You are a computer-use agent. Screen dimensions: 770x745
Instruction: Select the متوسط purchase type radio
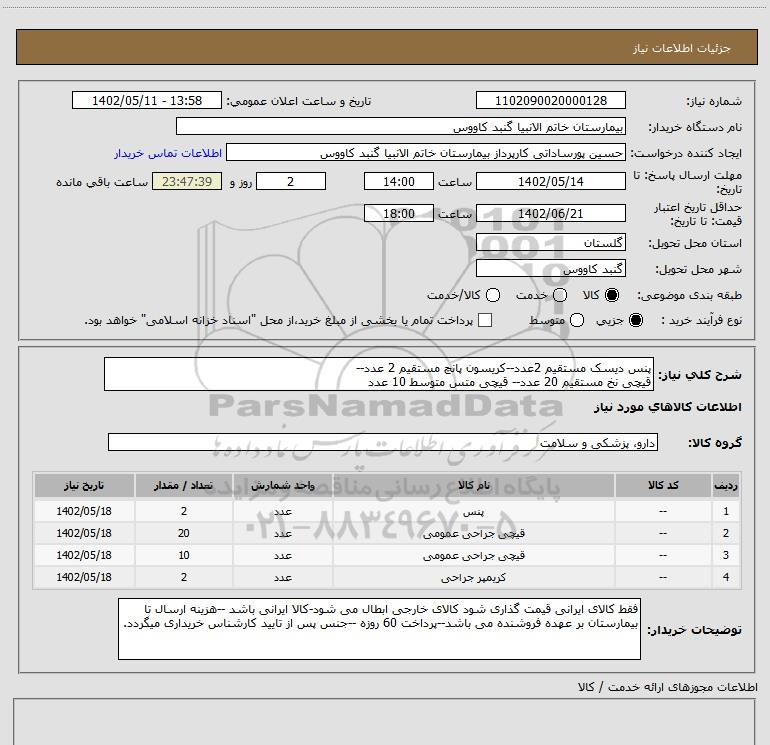tap(577, 320)
